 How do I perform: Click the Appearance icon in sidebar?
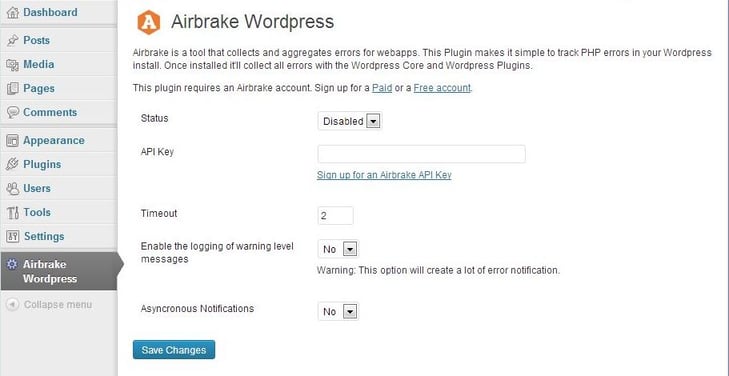pos(13,140)
